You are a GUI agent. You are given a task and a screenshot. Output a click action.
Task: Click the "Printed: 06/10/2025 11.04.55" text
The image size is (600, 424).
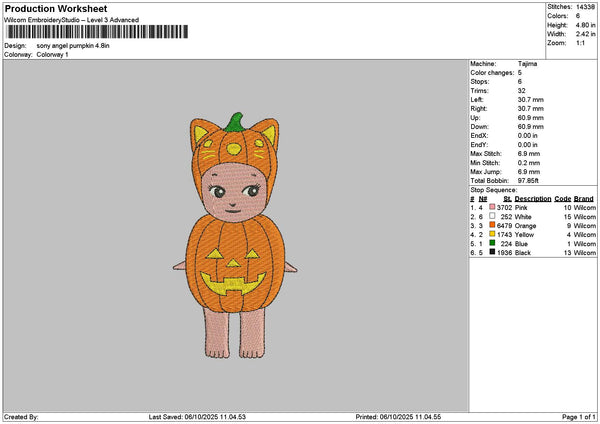pos(398,417)
